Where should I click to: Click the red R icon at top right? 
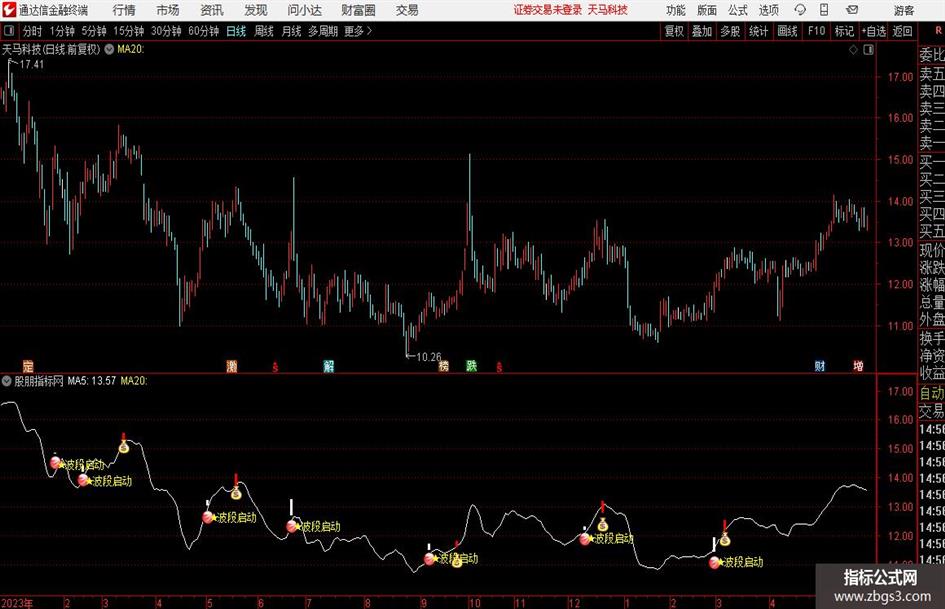(x=938, y=31)
